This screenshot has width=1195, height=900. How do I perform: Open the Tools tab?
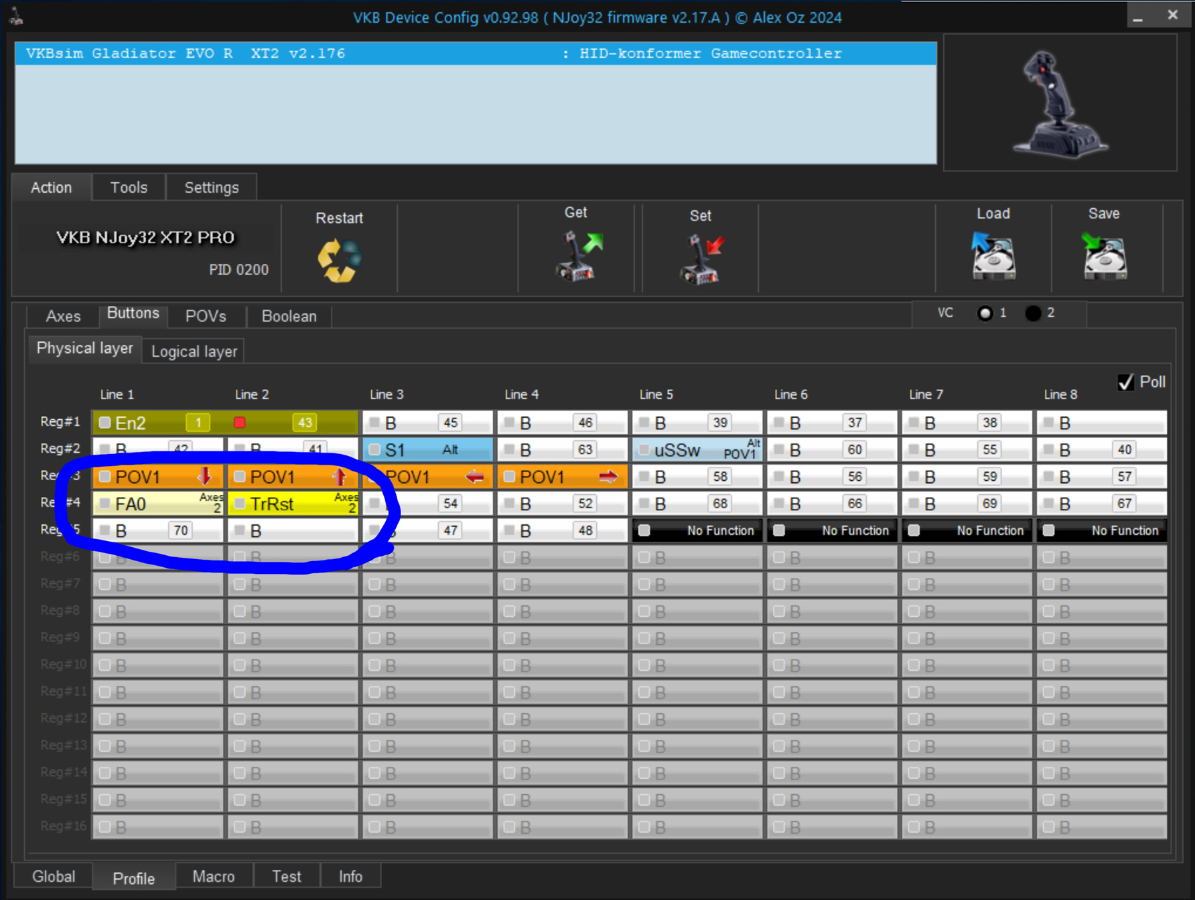coord(129,187)
